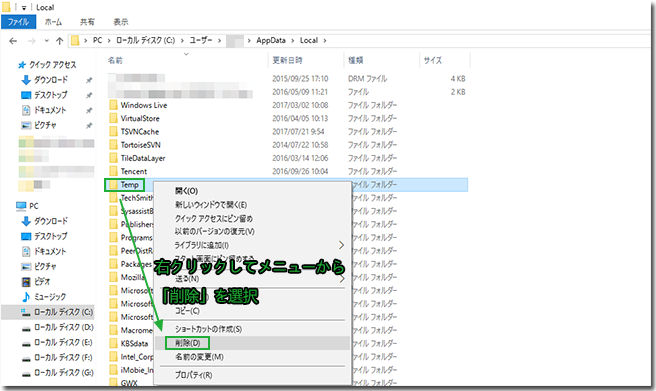
Task: Choose クイック アクセスにピン留め menu item
Action: (214, 218)
